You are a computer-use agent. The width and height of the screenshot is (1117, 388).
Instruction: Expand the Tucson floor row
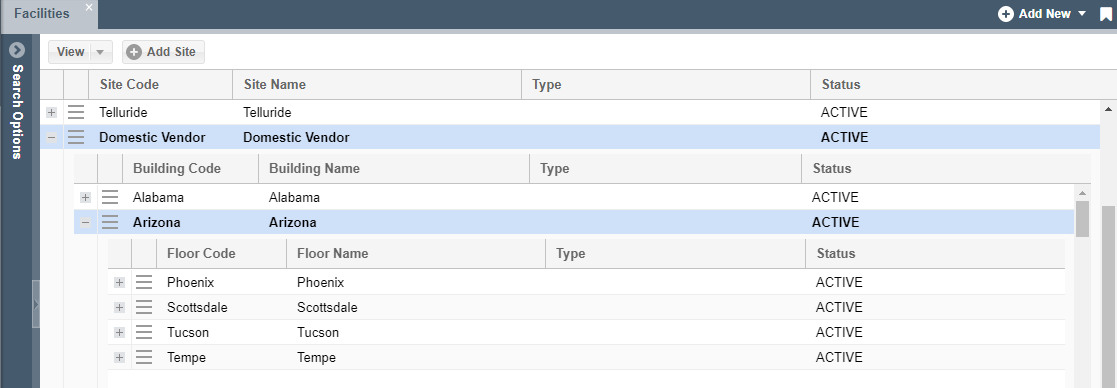(119, 332)
